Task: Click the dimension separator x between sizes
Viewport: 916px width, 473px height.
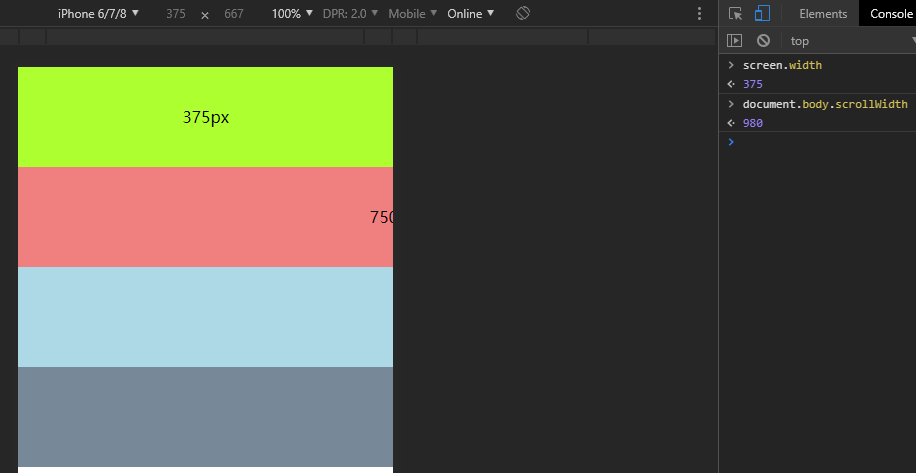Action: point(204,15)
